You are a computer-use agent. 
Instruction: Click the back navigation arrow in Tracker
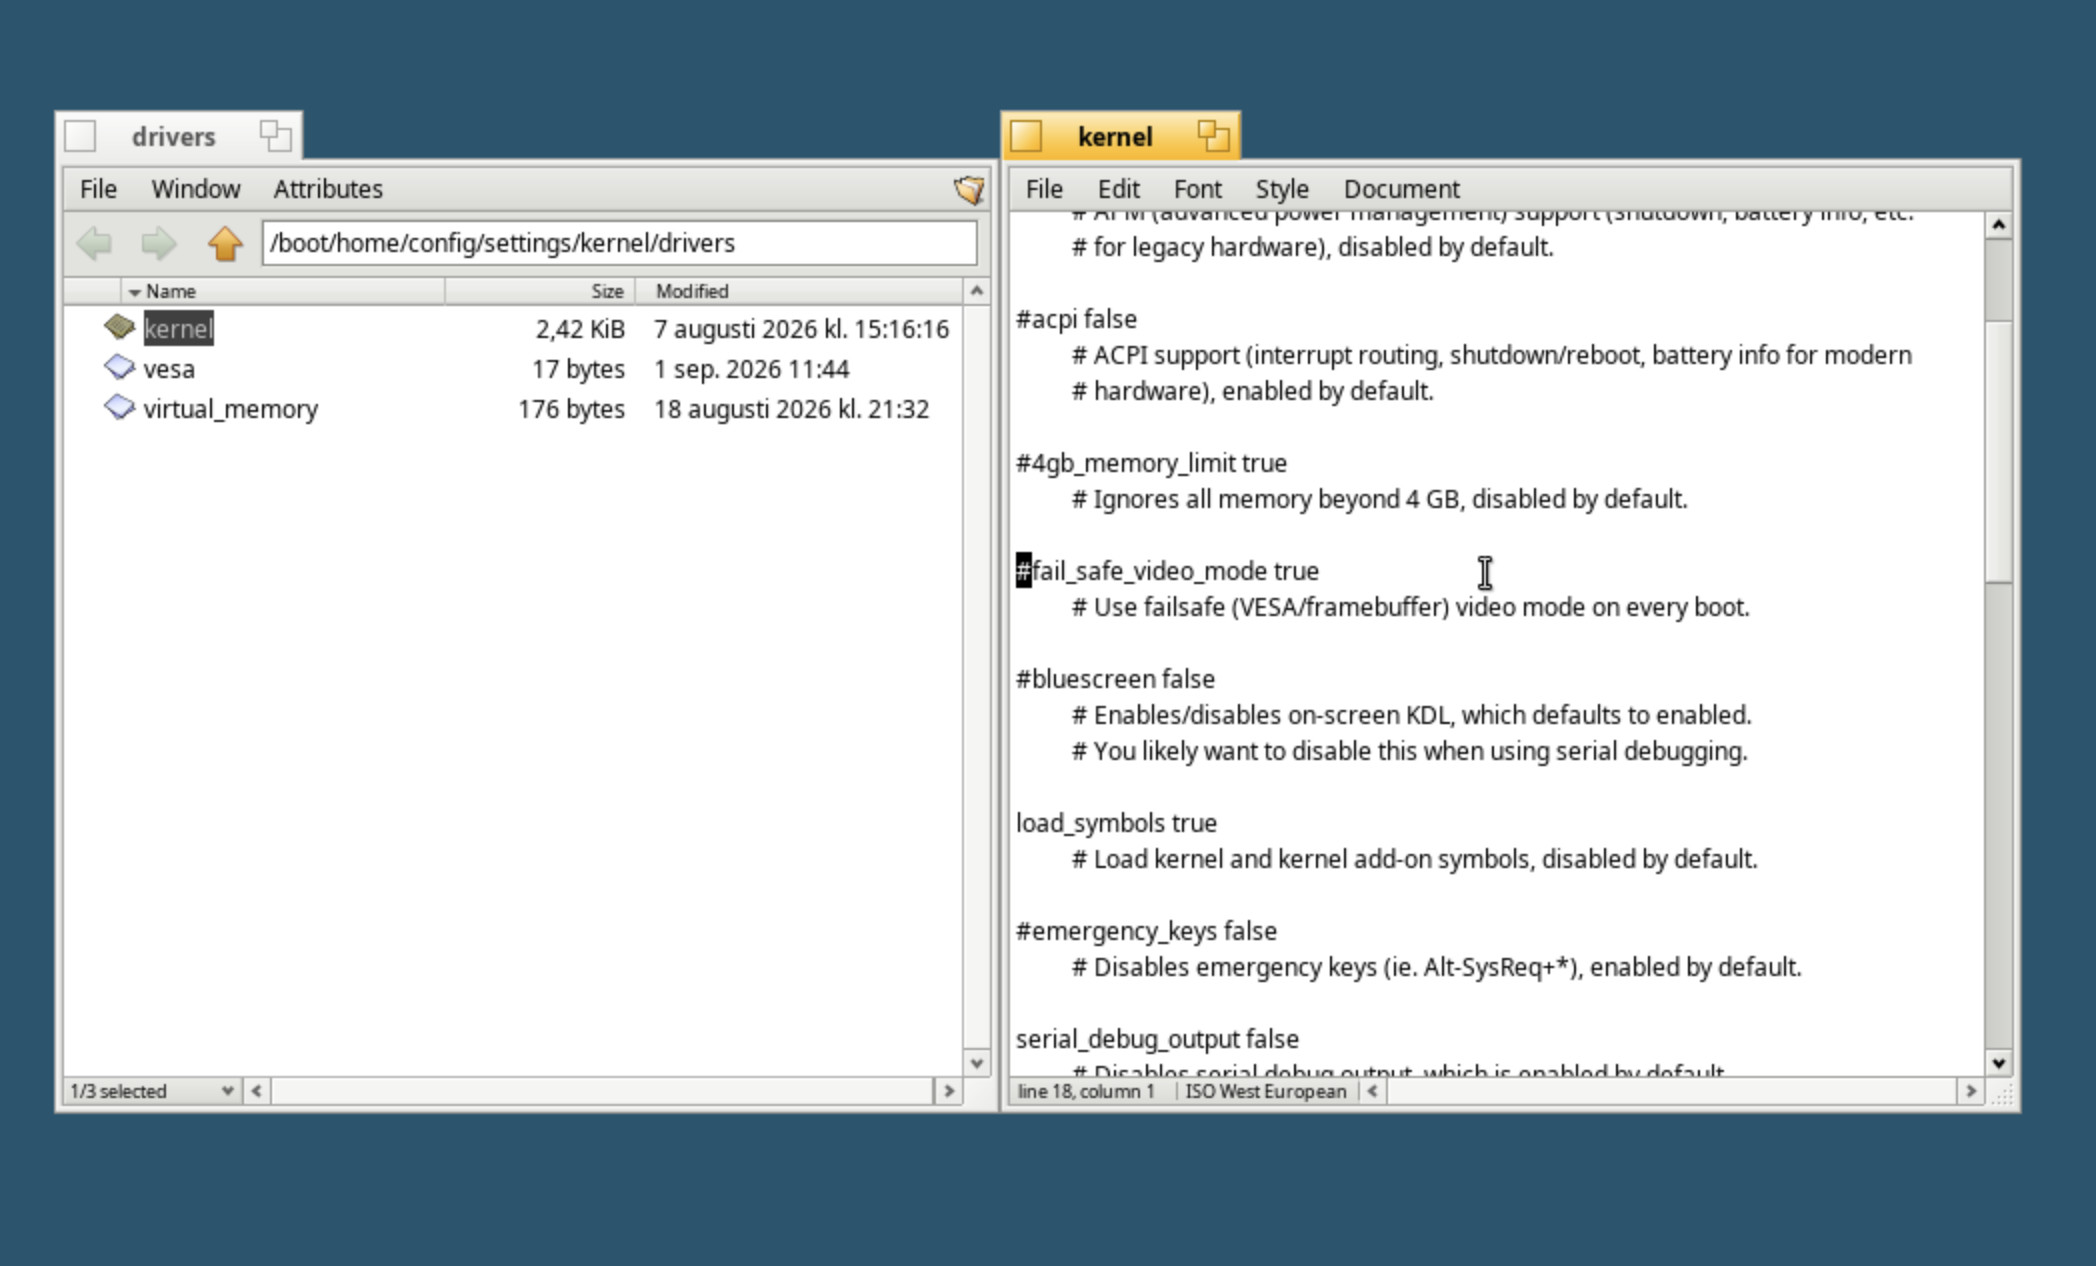96,243
